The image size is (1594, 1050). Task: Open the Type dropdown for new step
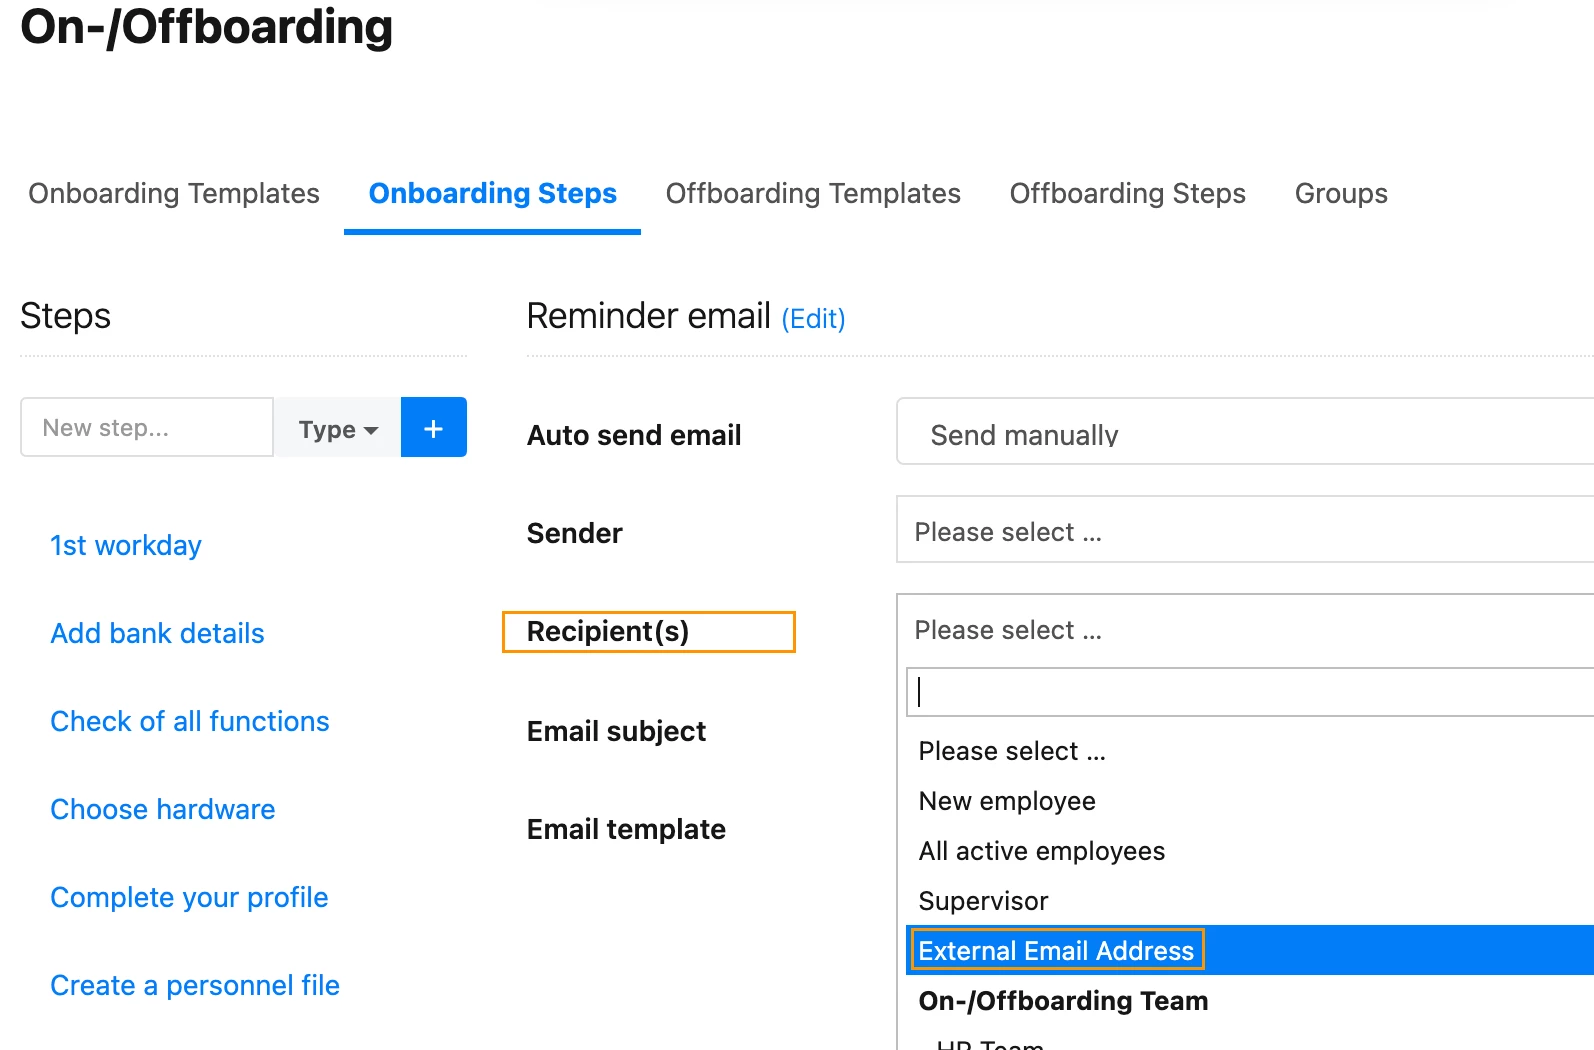click(x=337, y=427)
